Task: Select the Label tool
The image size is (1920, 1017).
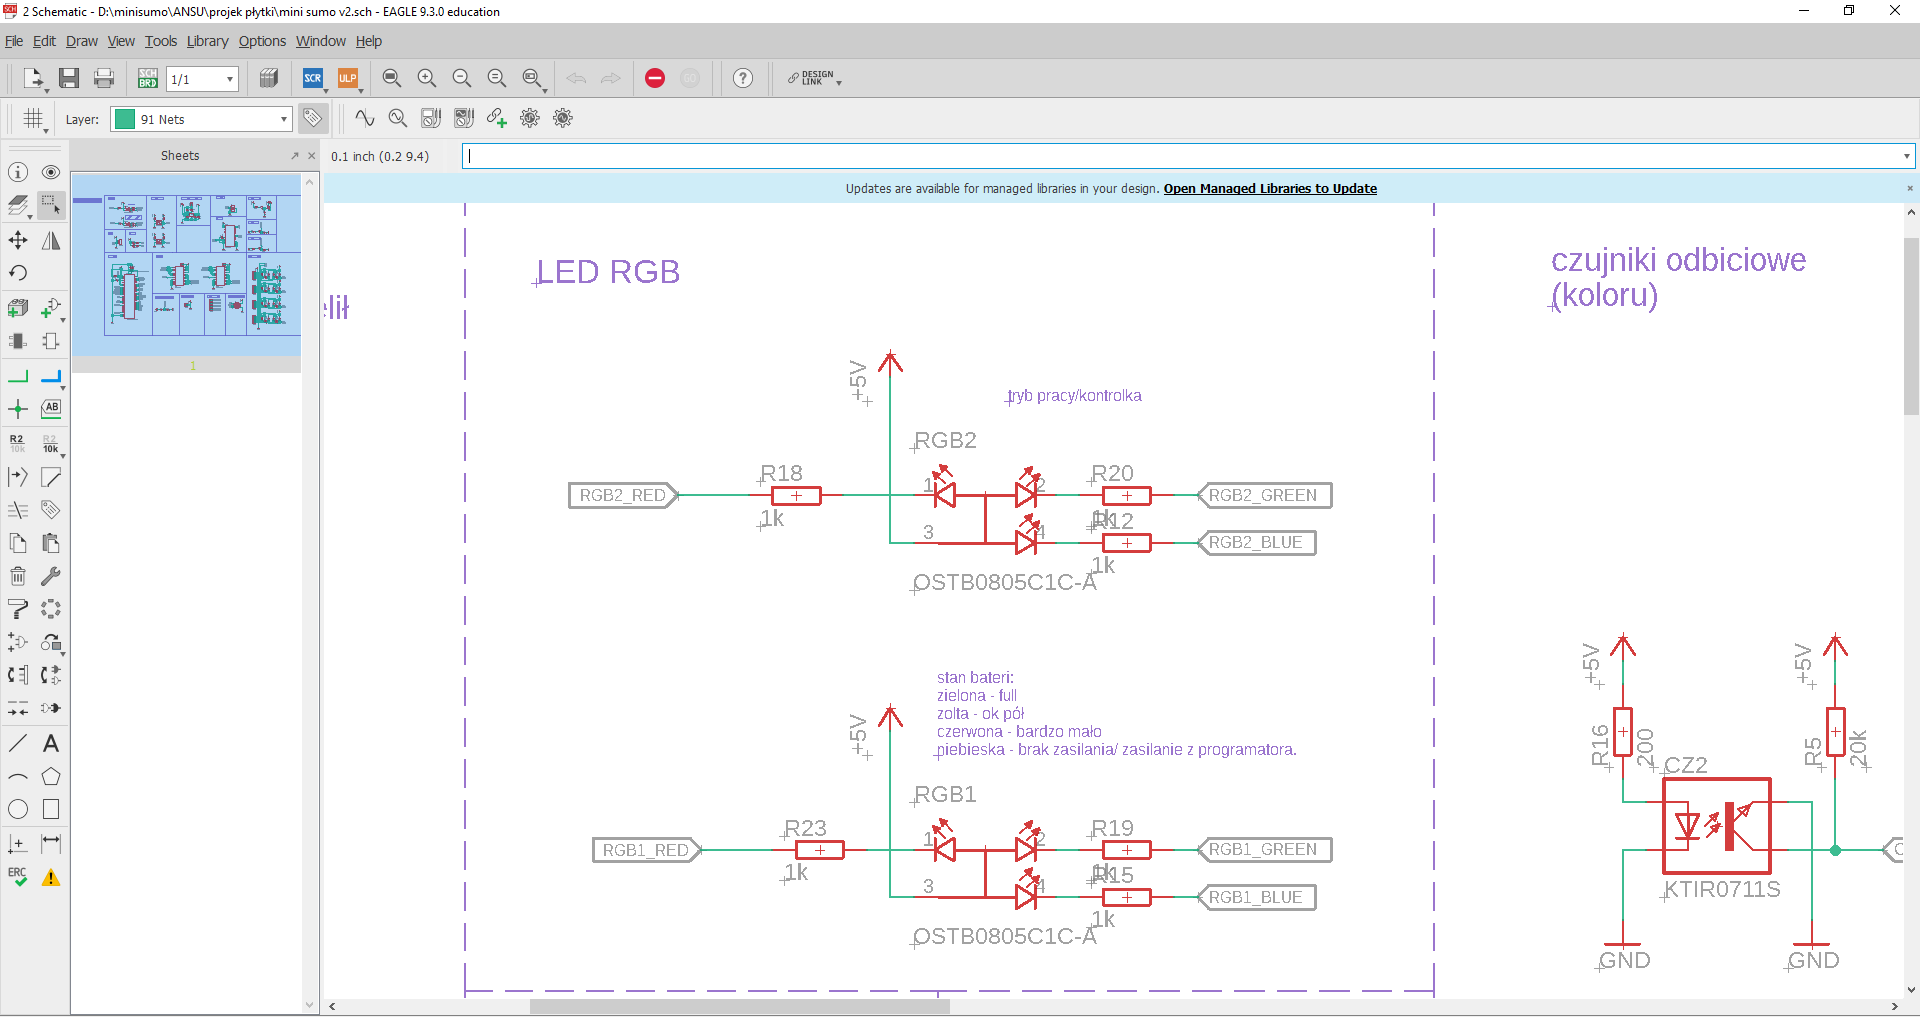Action: pos(51,409)
